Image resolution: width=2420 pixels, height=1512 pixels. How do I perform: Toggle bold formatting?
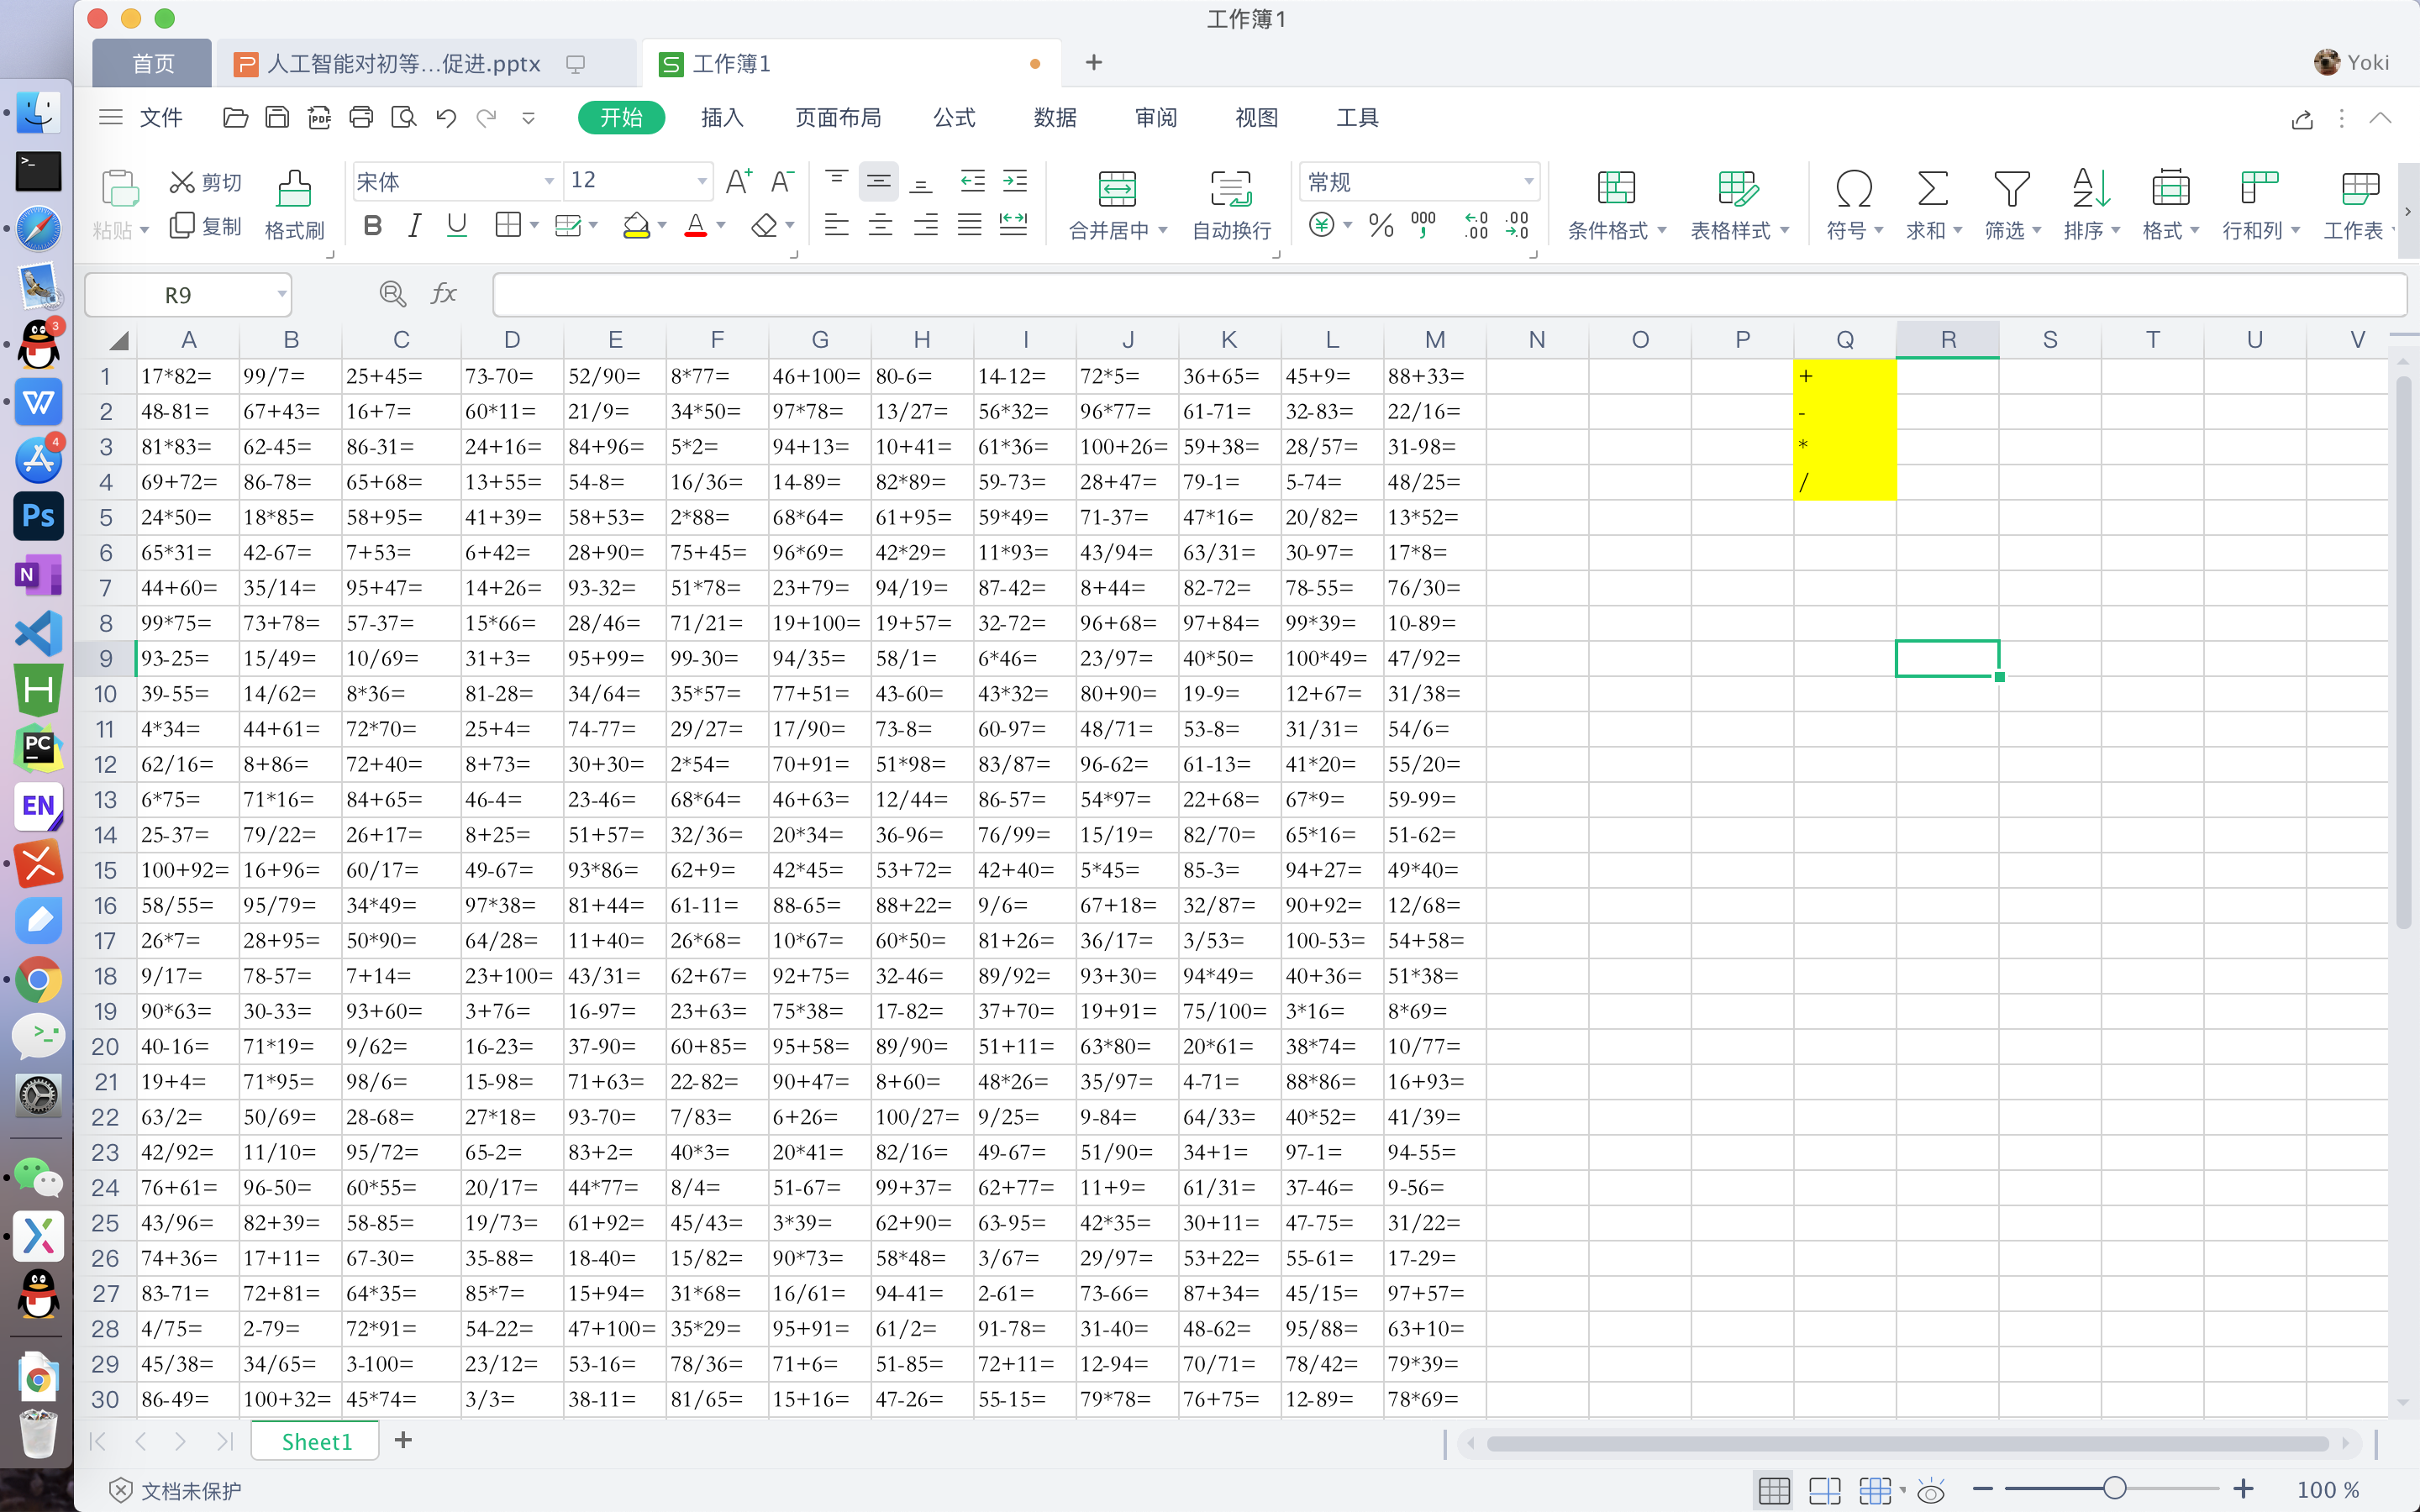373,226
